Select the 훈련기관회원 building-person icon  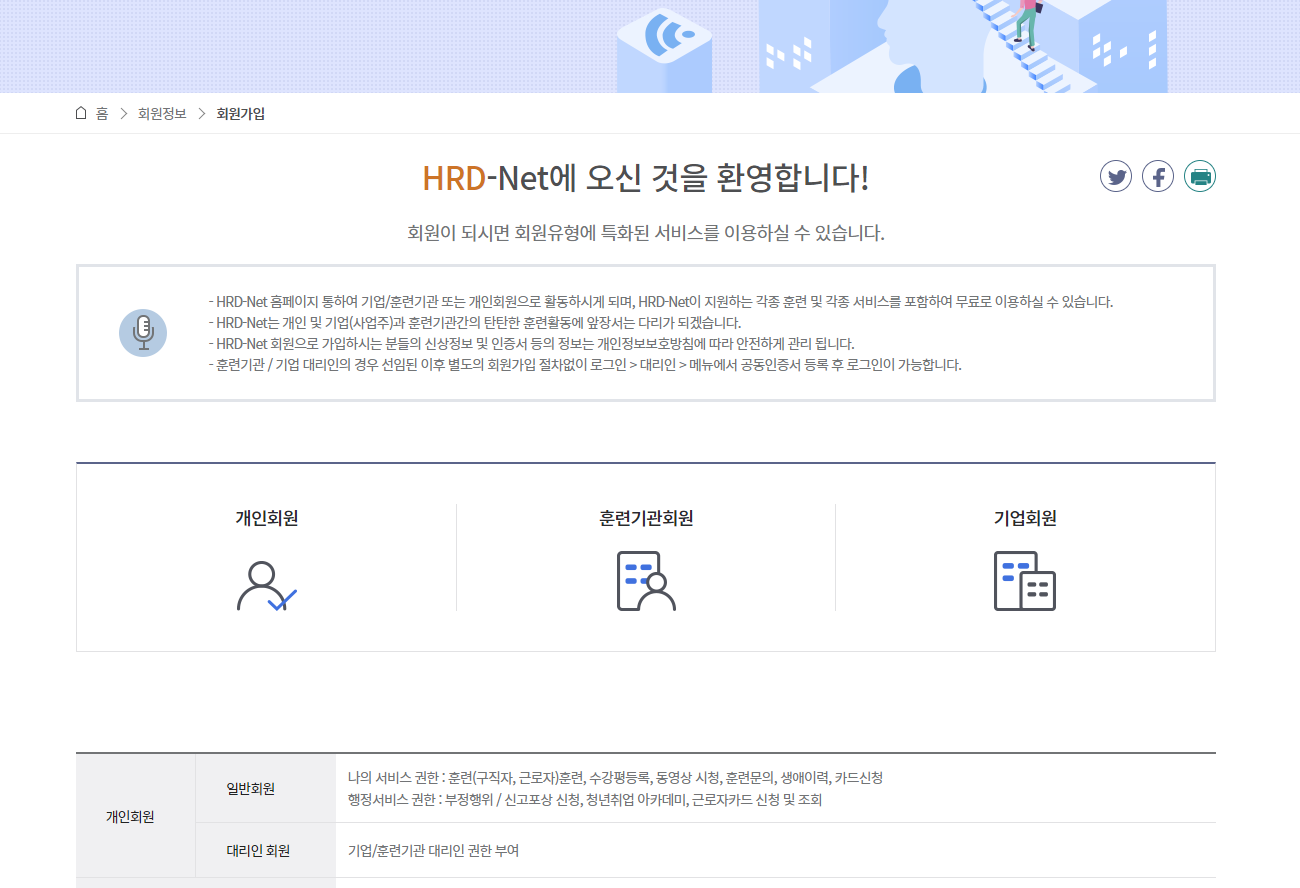pyautogui.click(x=646, y=581)
